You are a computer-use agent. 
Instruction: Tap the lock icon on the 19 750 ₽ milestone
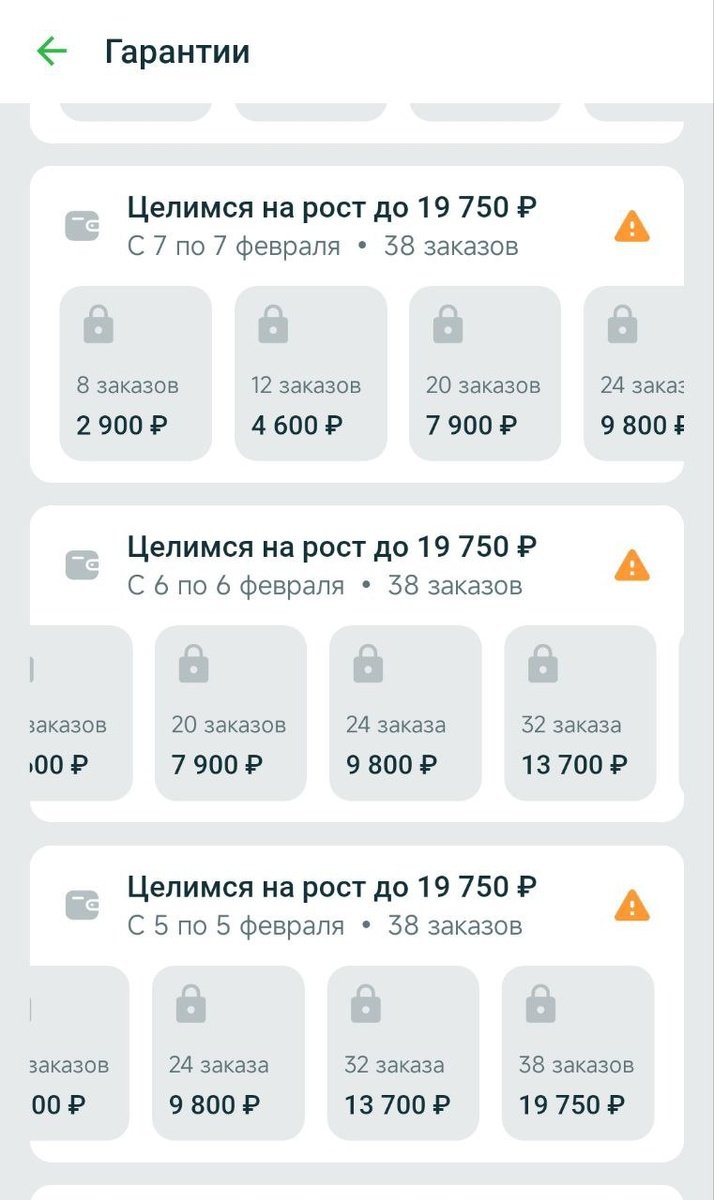pyautogui.click(x=540, y=1003)
